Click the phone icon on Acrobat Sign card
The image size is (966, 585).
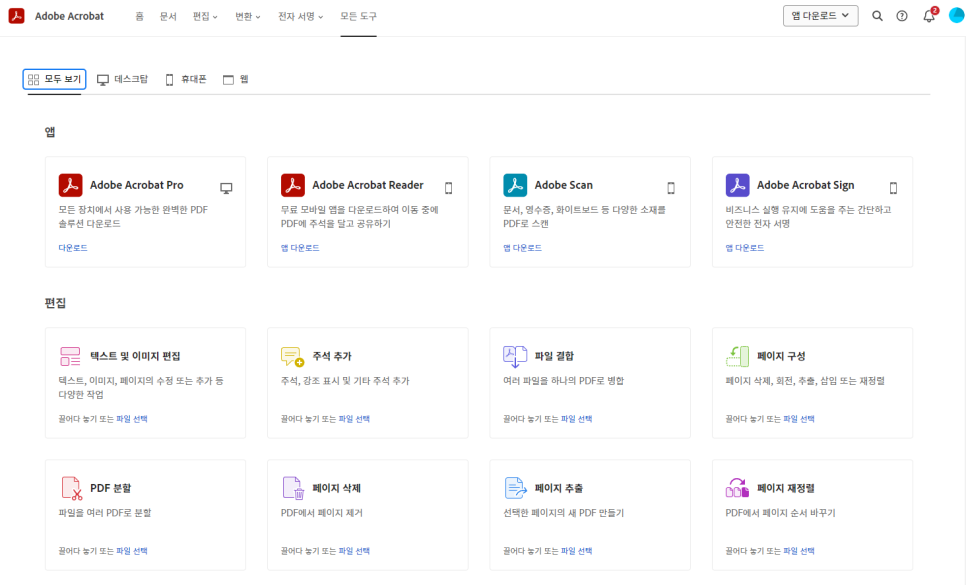click(x=893, y=188)
